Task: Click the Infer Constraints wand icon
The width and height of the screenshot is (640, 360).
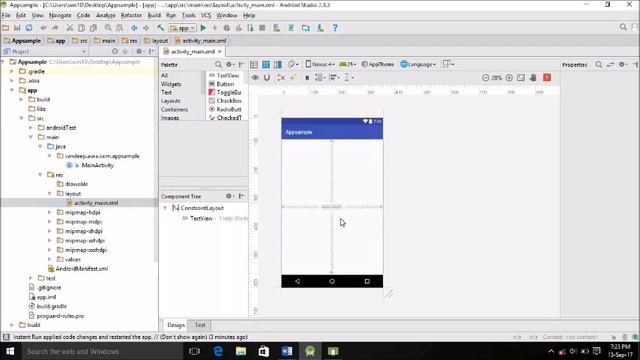Action: pos(293,78)
